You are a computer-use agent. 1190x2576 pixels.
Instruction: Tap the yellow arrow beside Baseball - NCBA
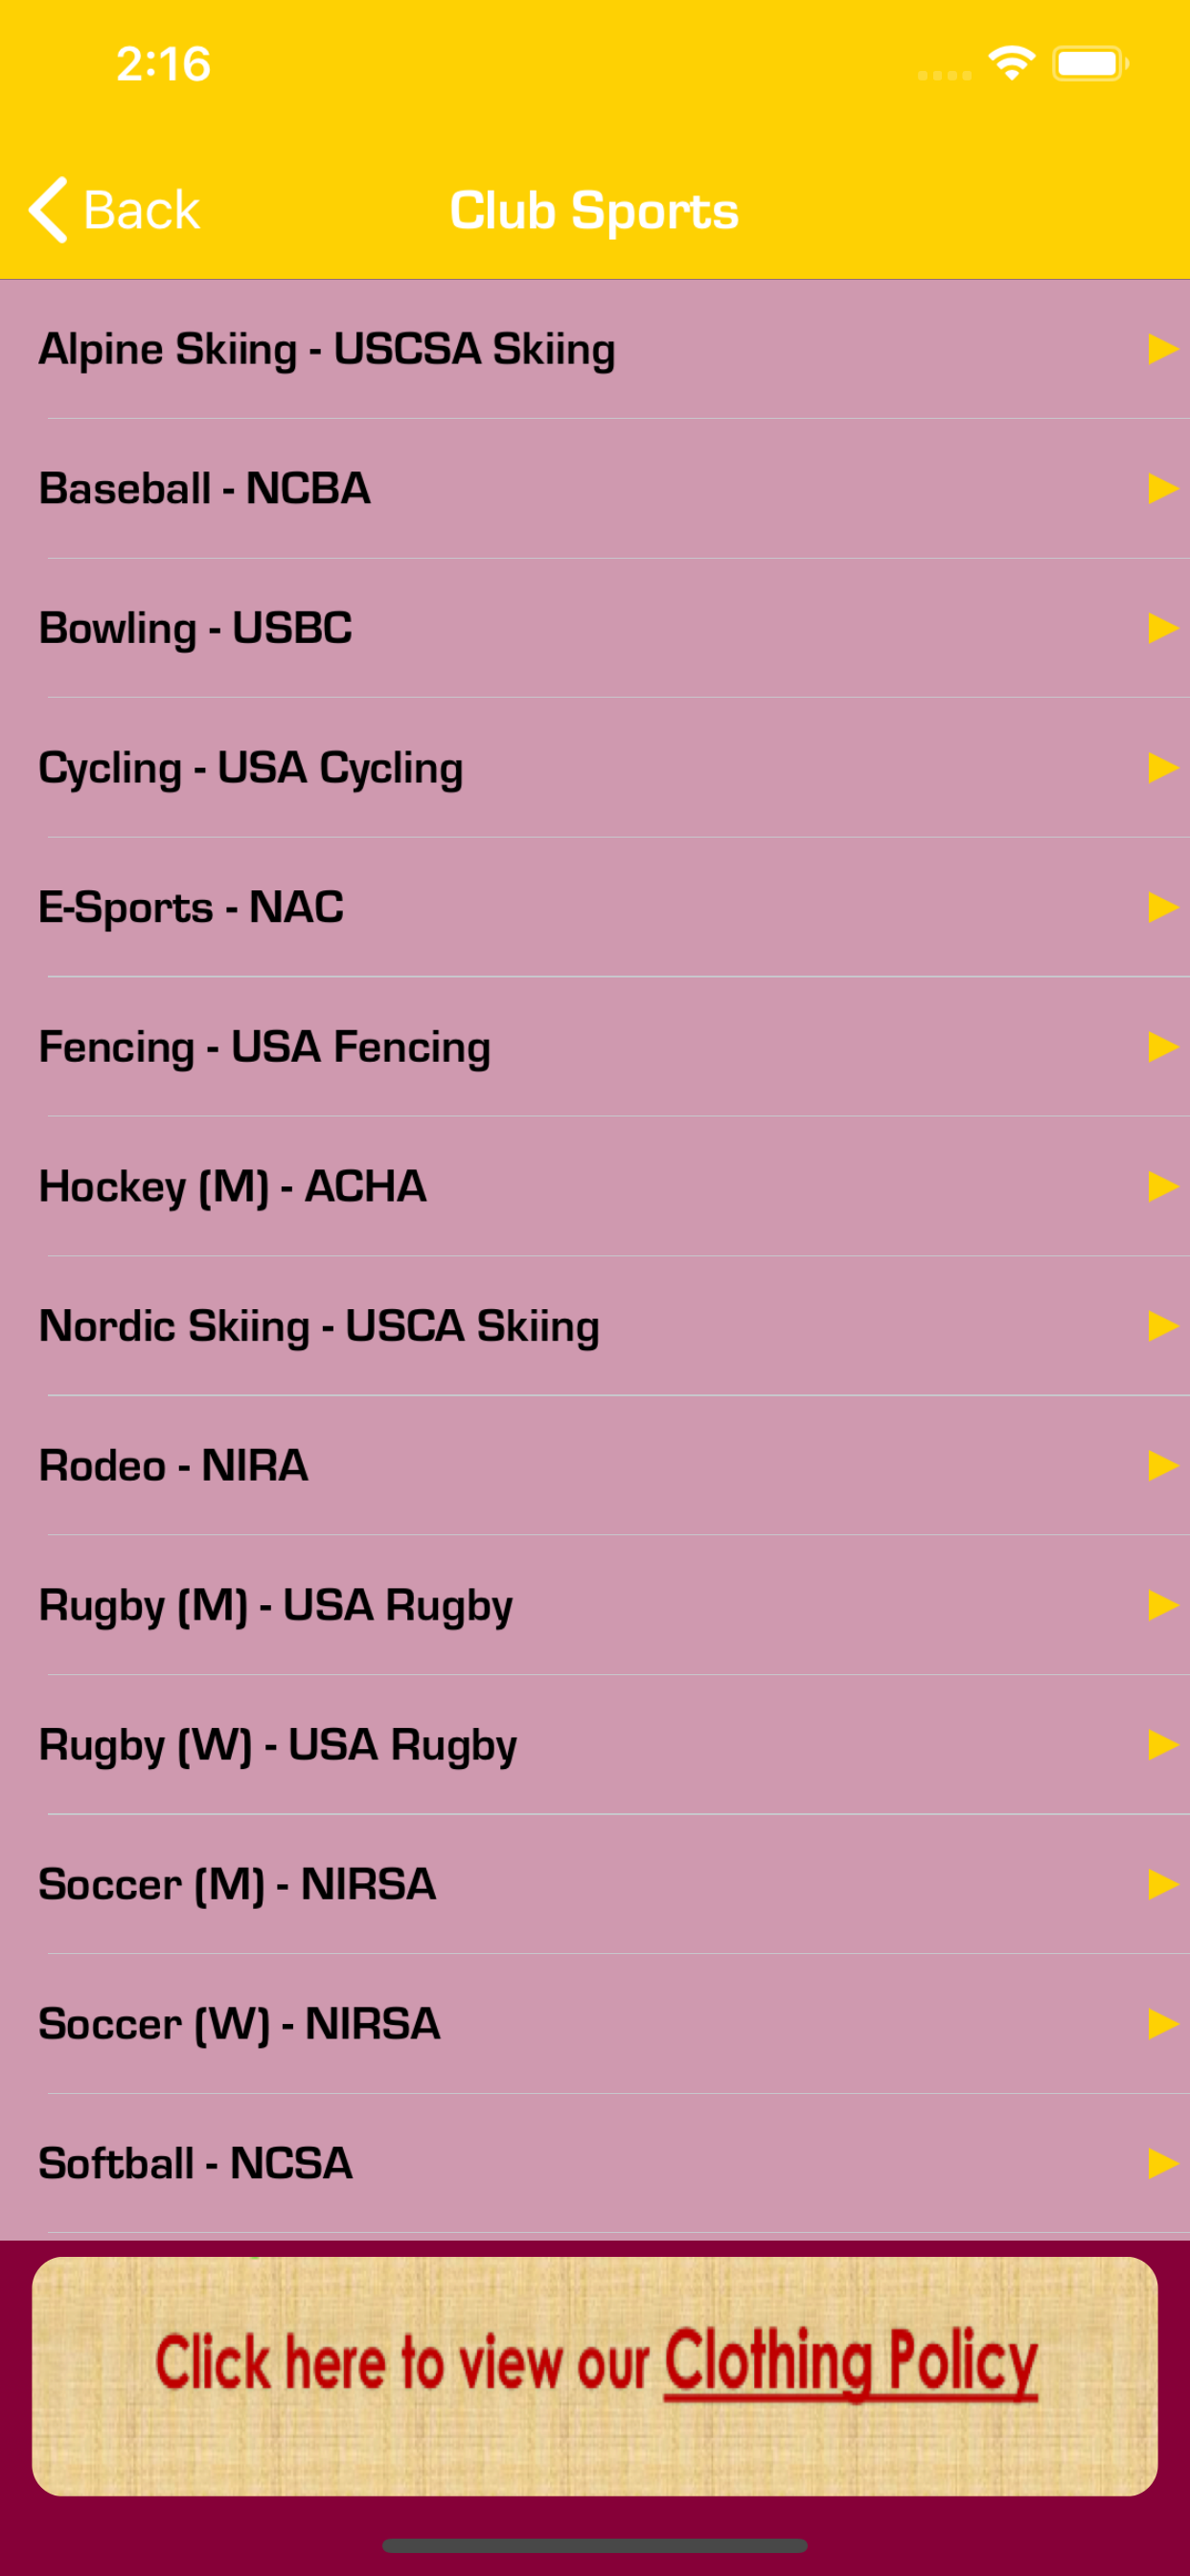(1163, 489)
